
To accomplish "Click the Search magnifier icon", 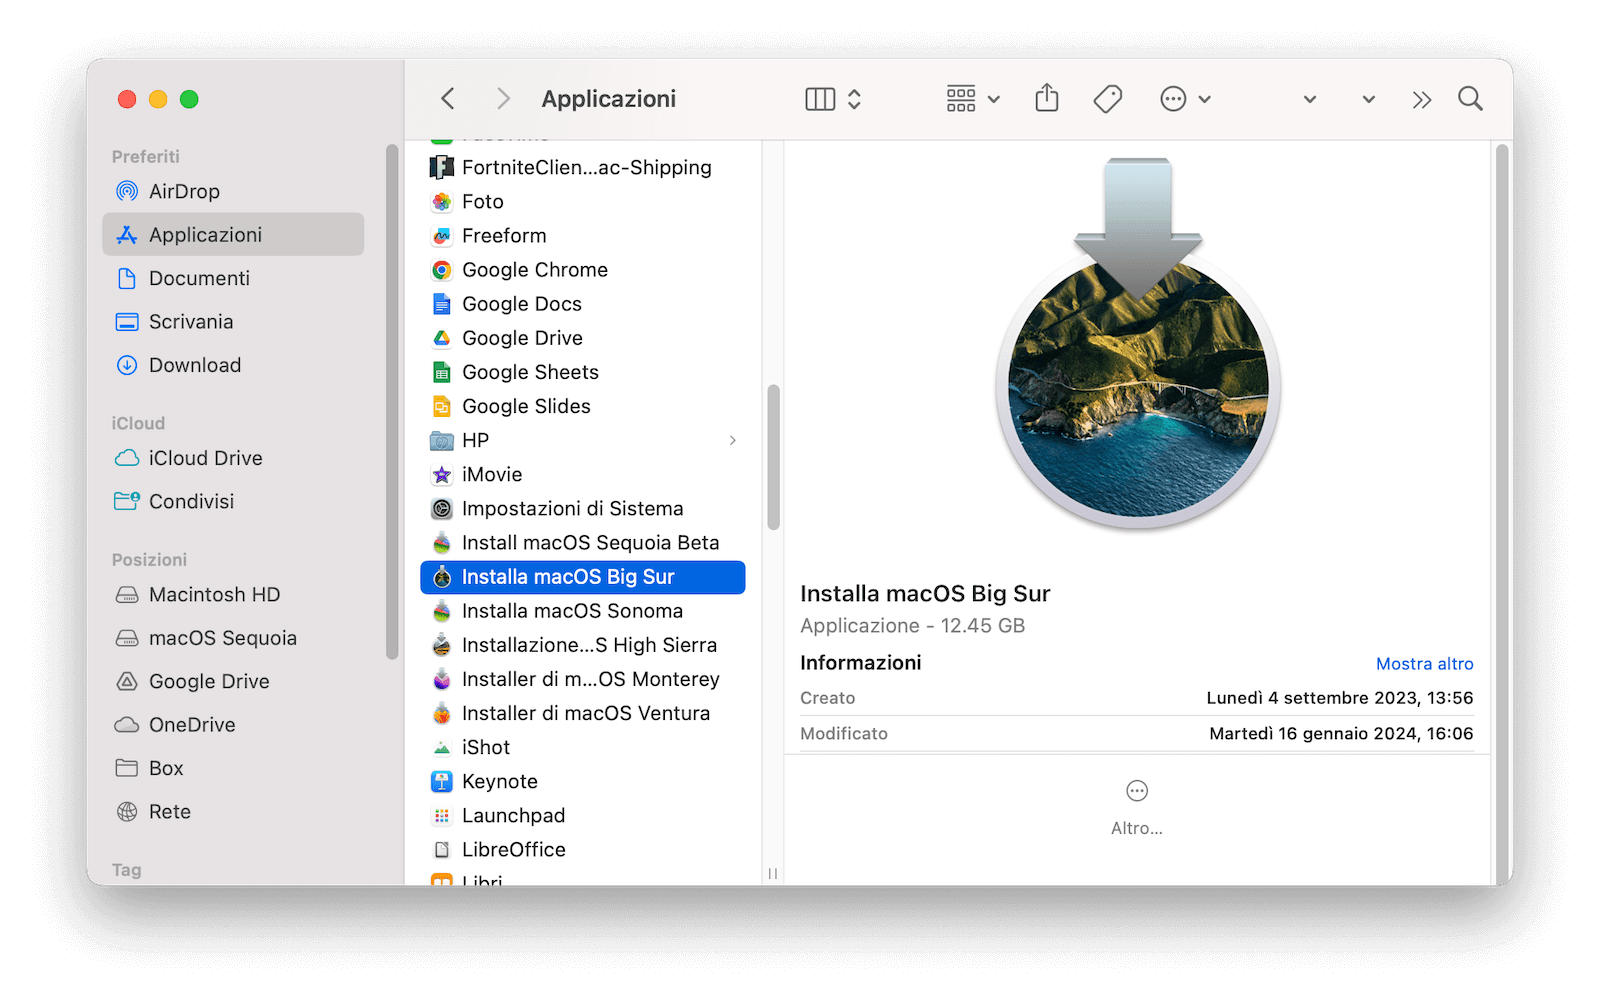I will 1470,99.
